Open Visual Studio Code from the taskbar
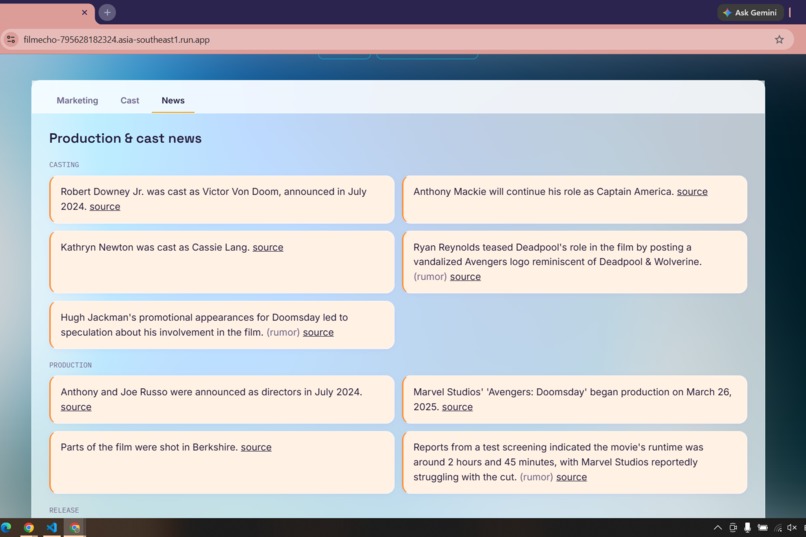This screenshot has height=537, width=806. point(51,527)
